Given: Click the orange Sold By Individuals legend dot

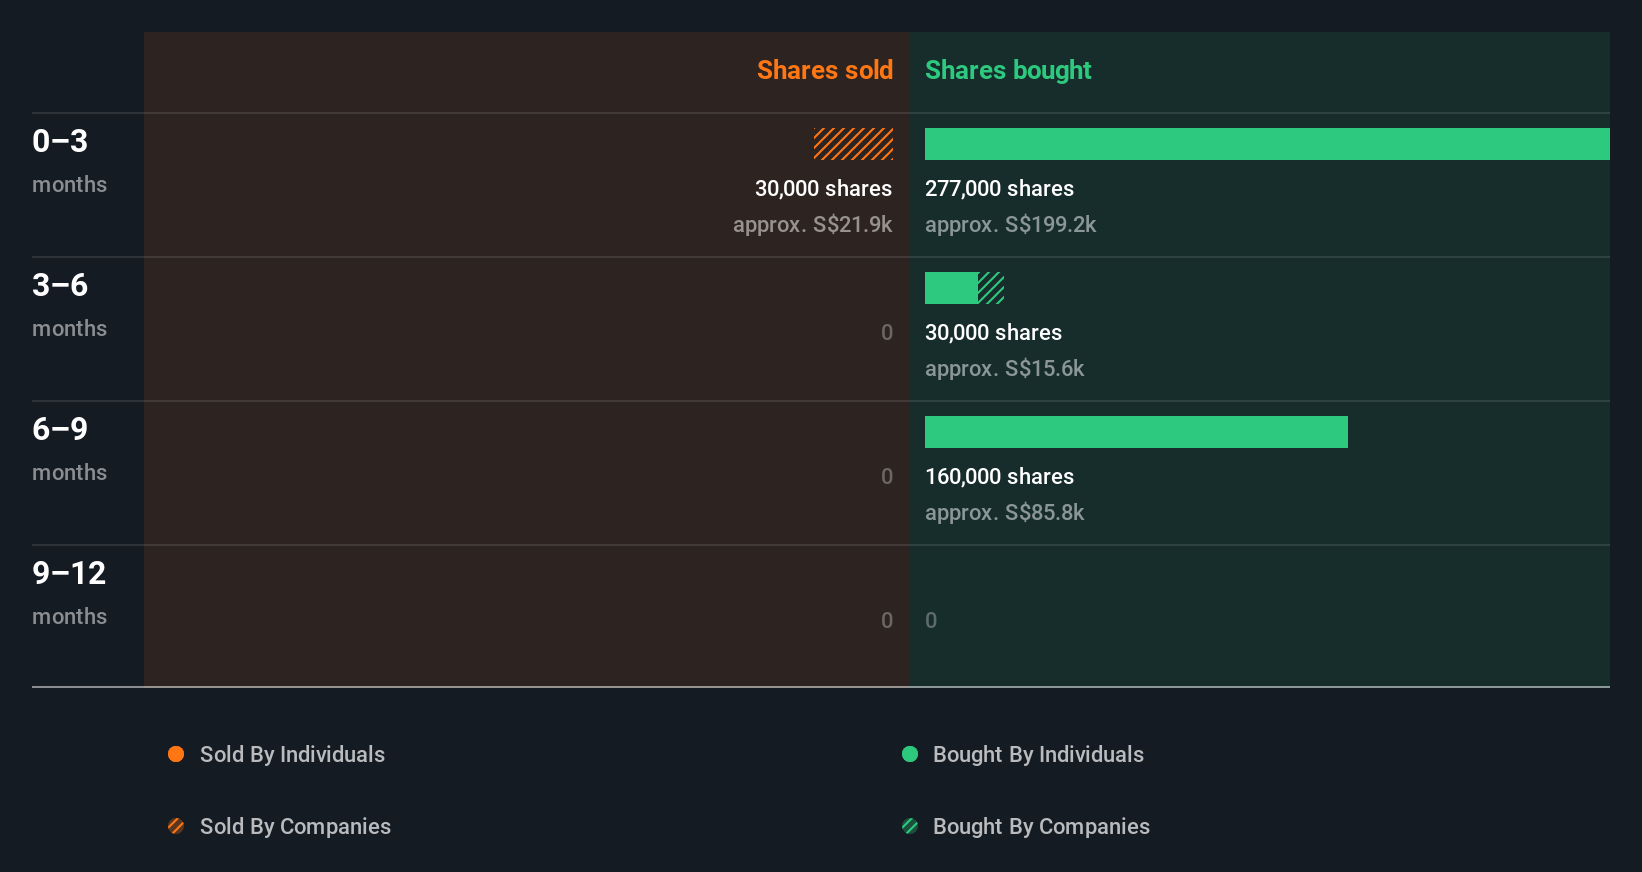Looking at the screenshot, I should pos(176,754).
